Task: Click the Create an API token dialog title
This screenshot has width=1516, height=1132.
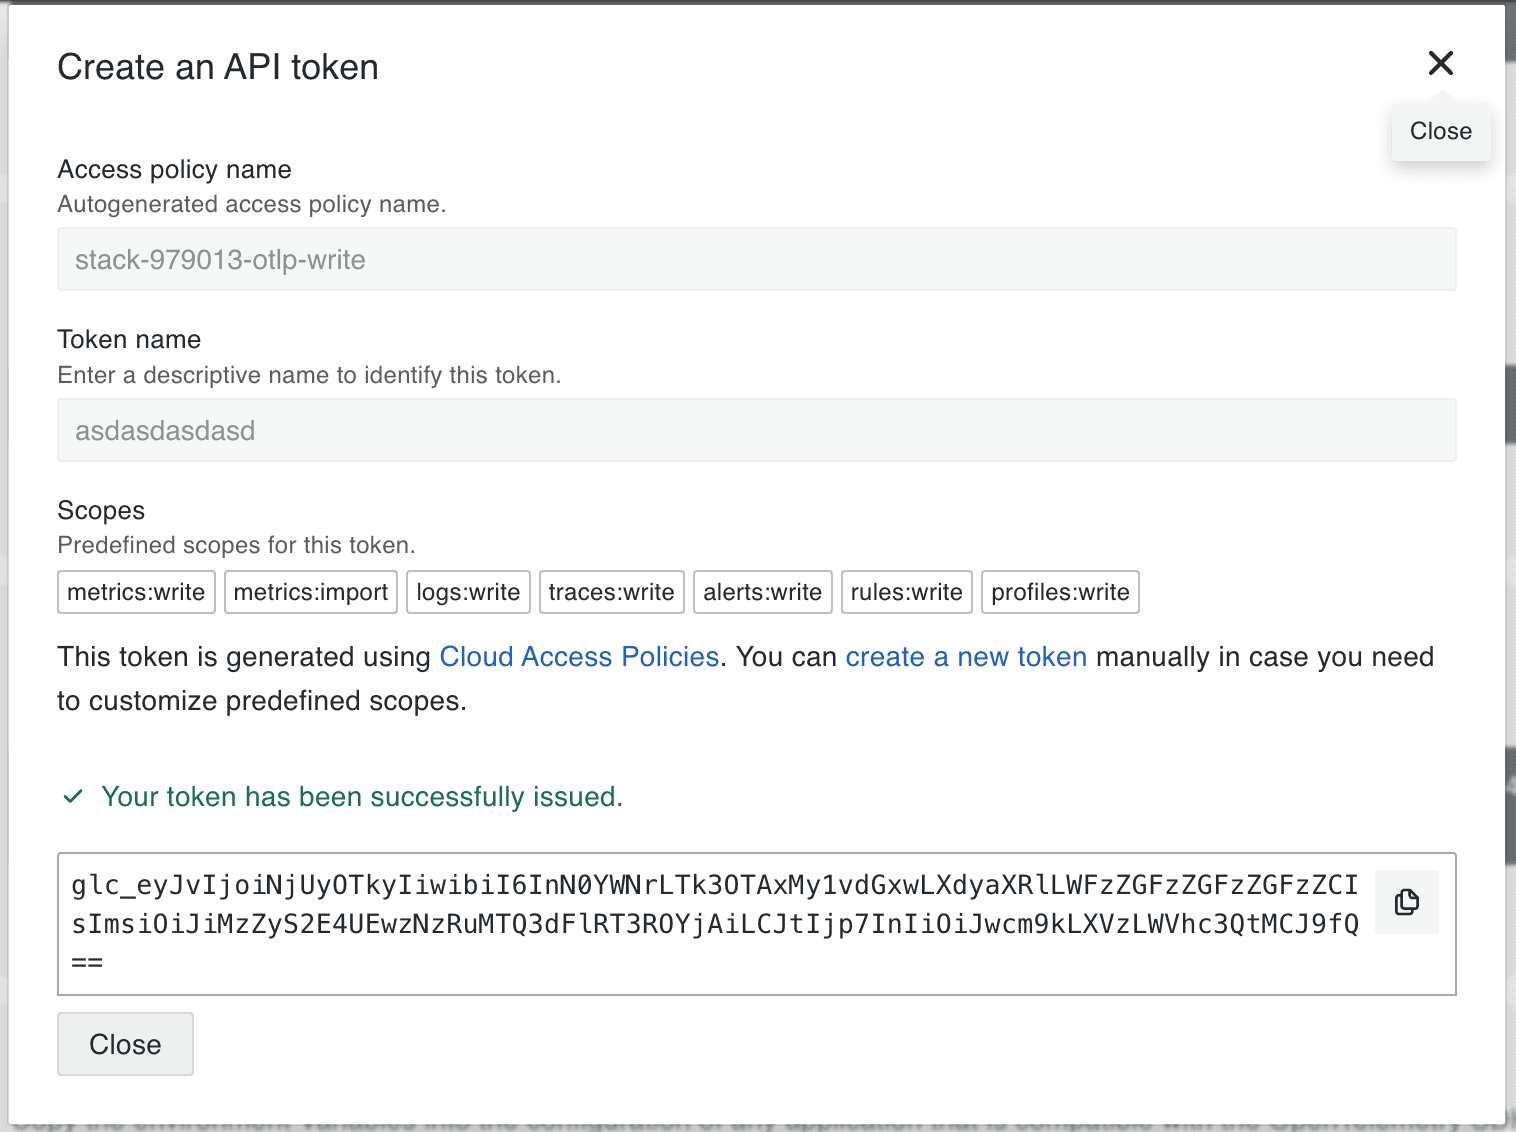Action: 218,66
